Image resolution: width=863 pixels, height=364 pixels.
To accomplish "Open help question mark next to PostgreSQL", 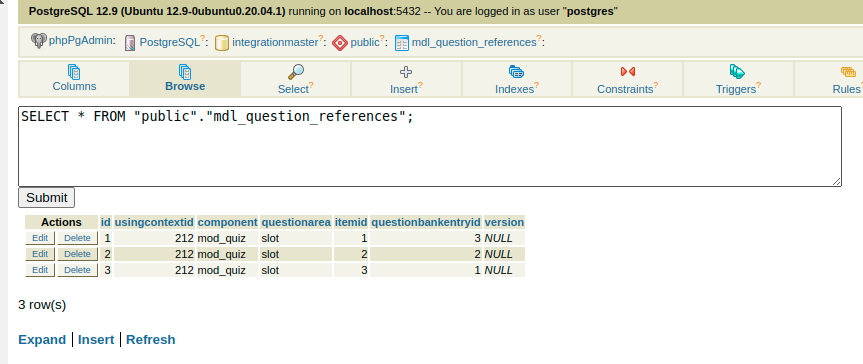I will pos(202,39).
